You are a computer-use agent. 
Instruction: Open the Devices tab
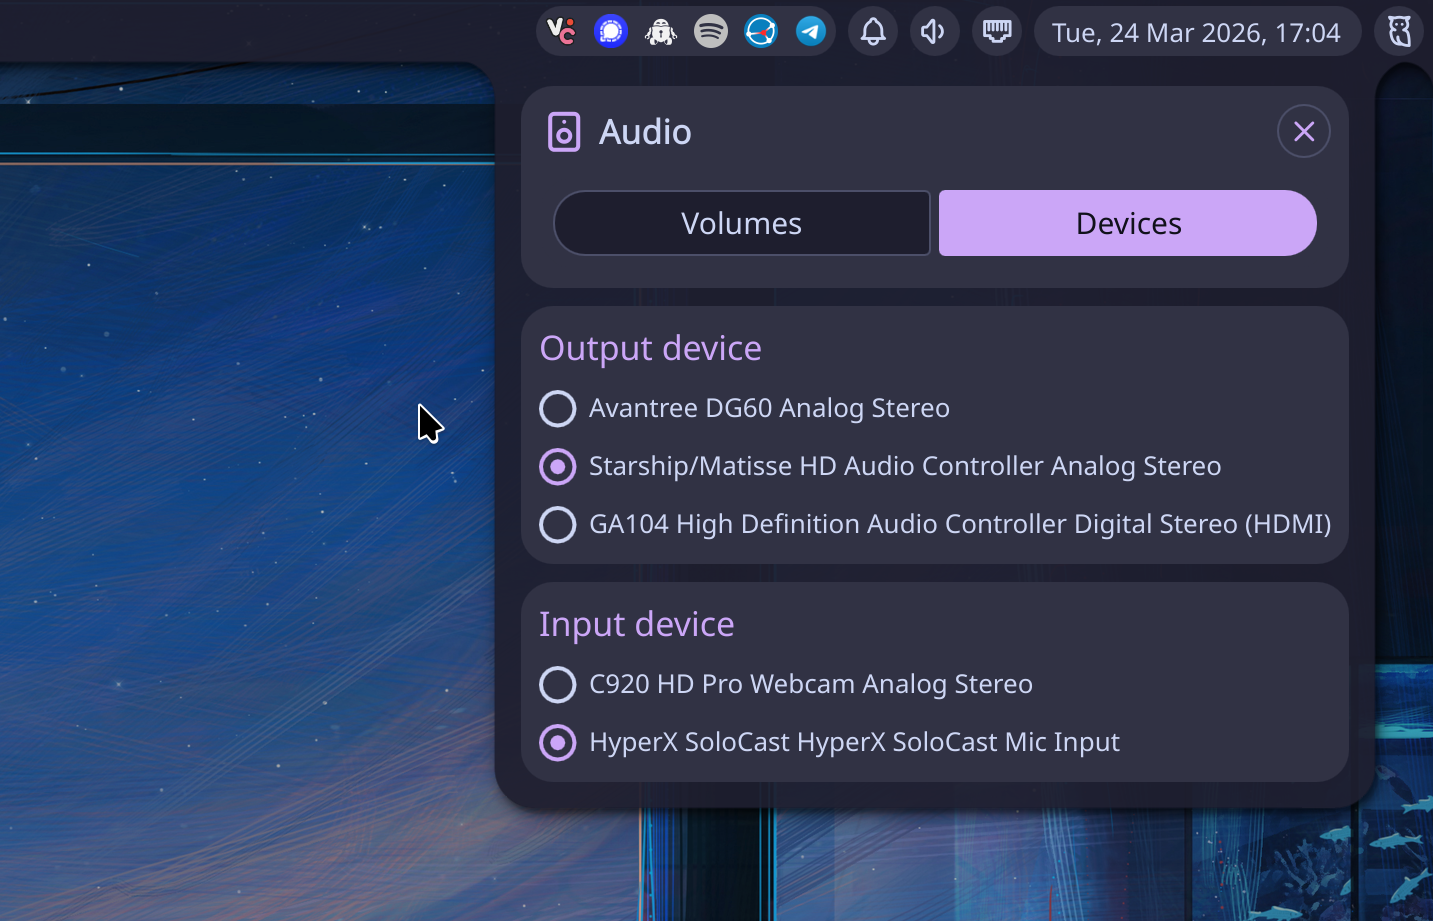pos(1128,223)
